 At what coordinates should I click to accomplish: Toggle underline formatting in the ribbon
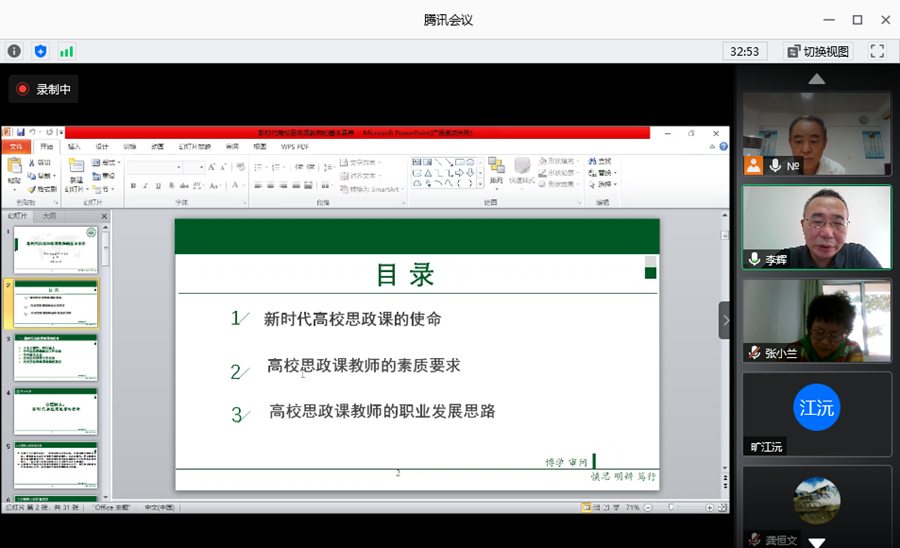(160, 185)
